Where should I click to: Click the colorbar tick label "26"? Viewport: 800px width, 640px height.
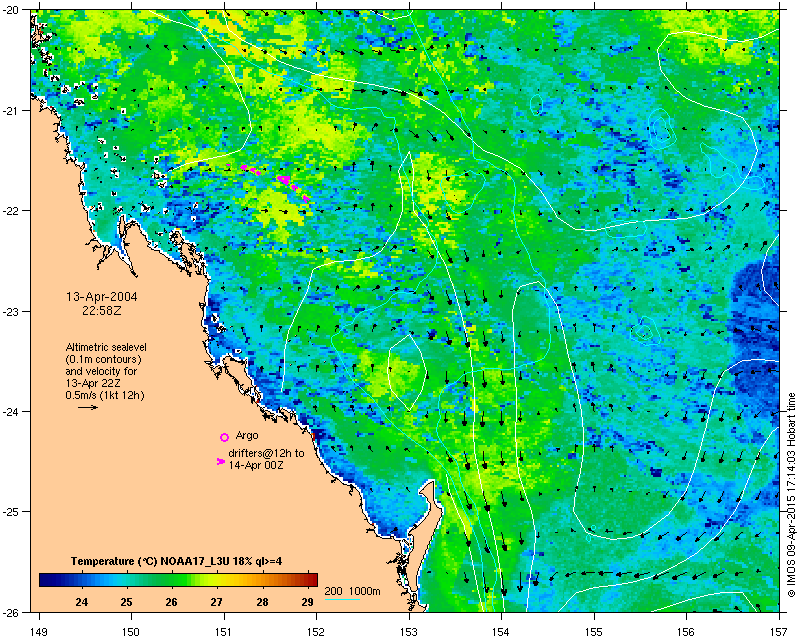[171, 602]
